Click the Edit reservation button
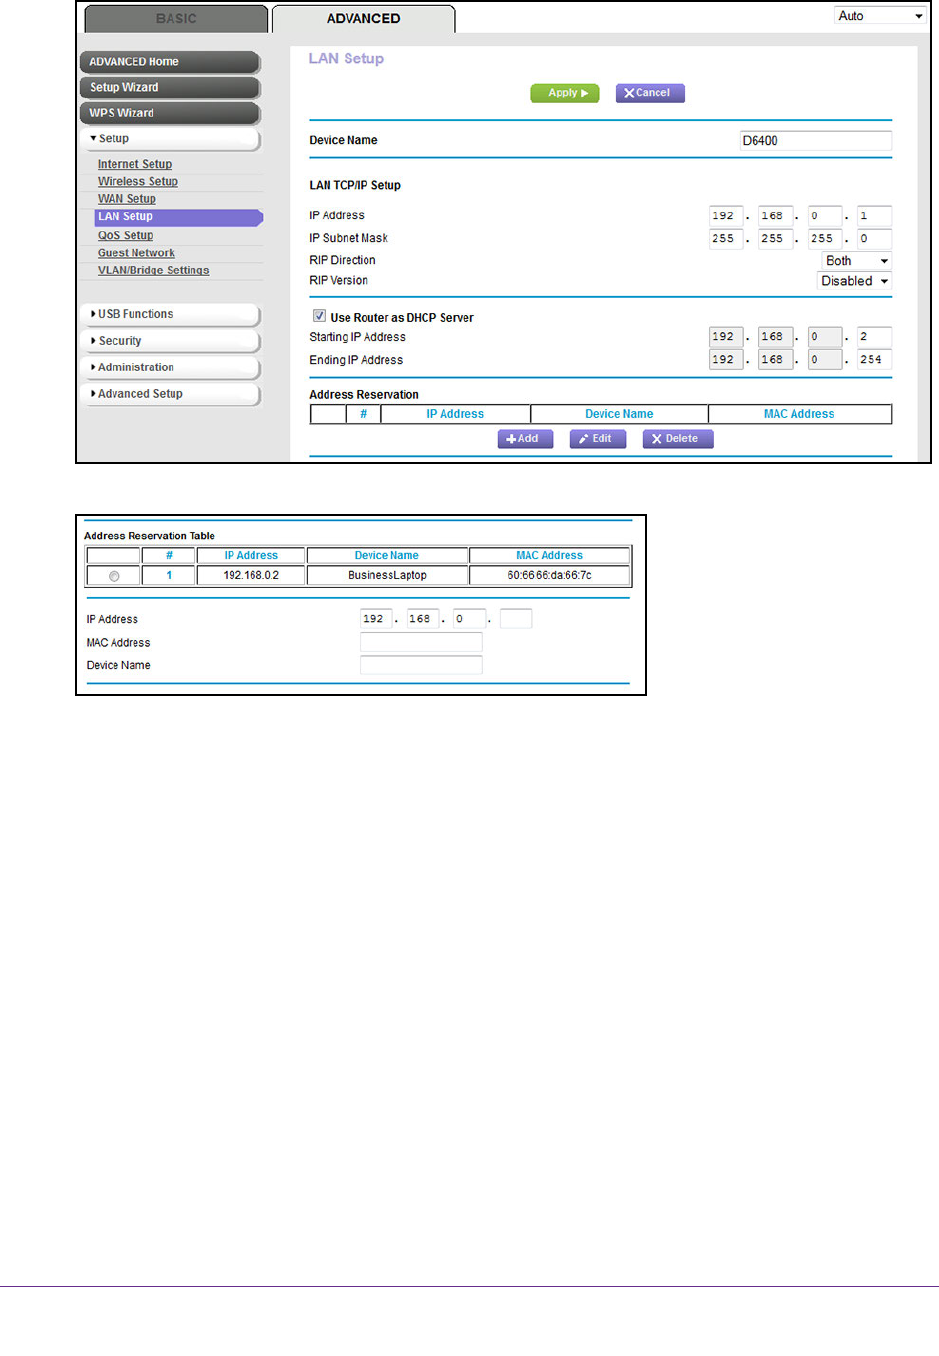Screen dimensions: 939x1356 click(x=598, y=439)
